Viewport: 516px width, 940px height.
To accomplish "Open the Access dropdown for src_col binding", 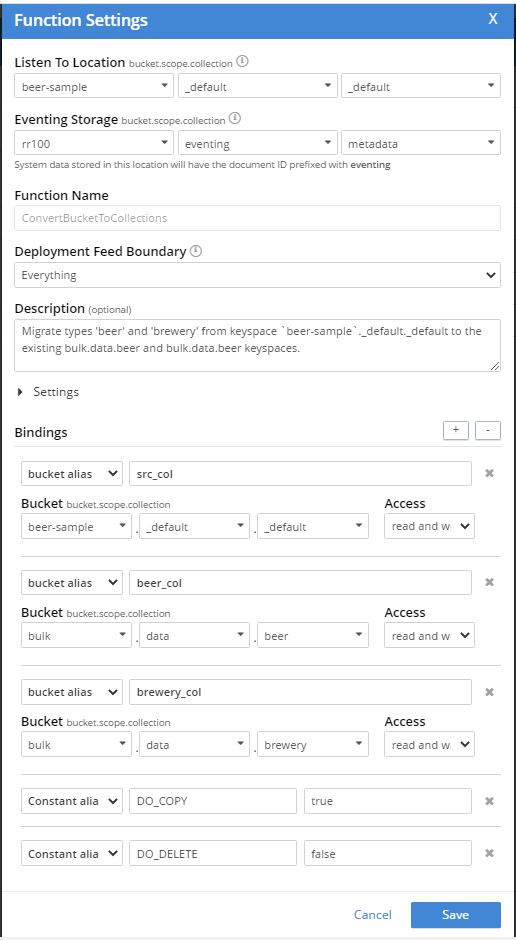I will click(x=429, y=526).
